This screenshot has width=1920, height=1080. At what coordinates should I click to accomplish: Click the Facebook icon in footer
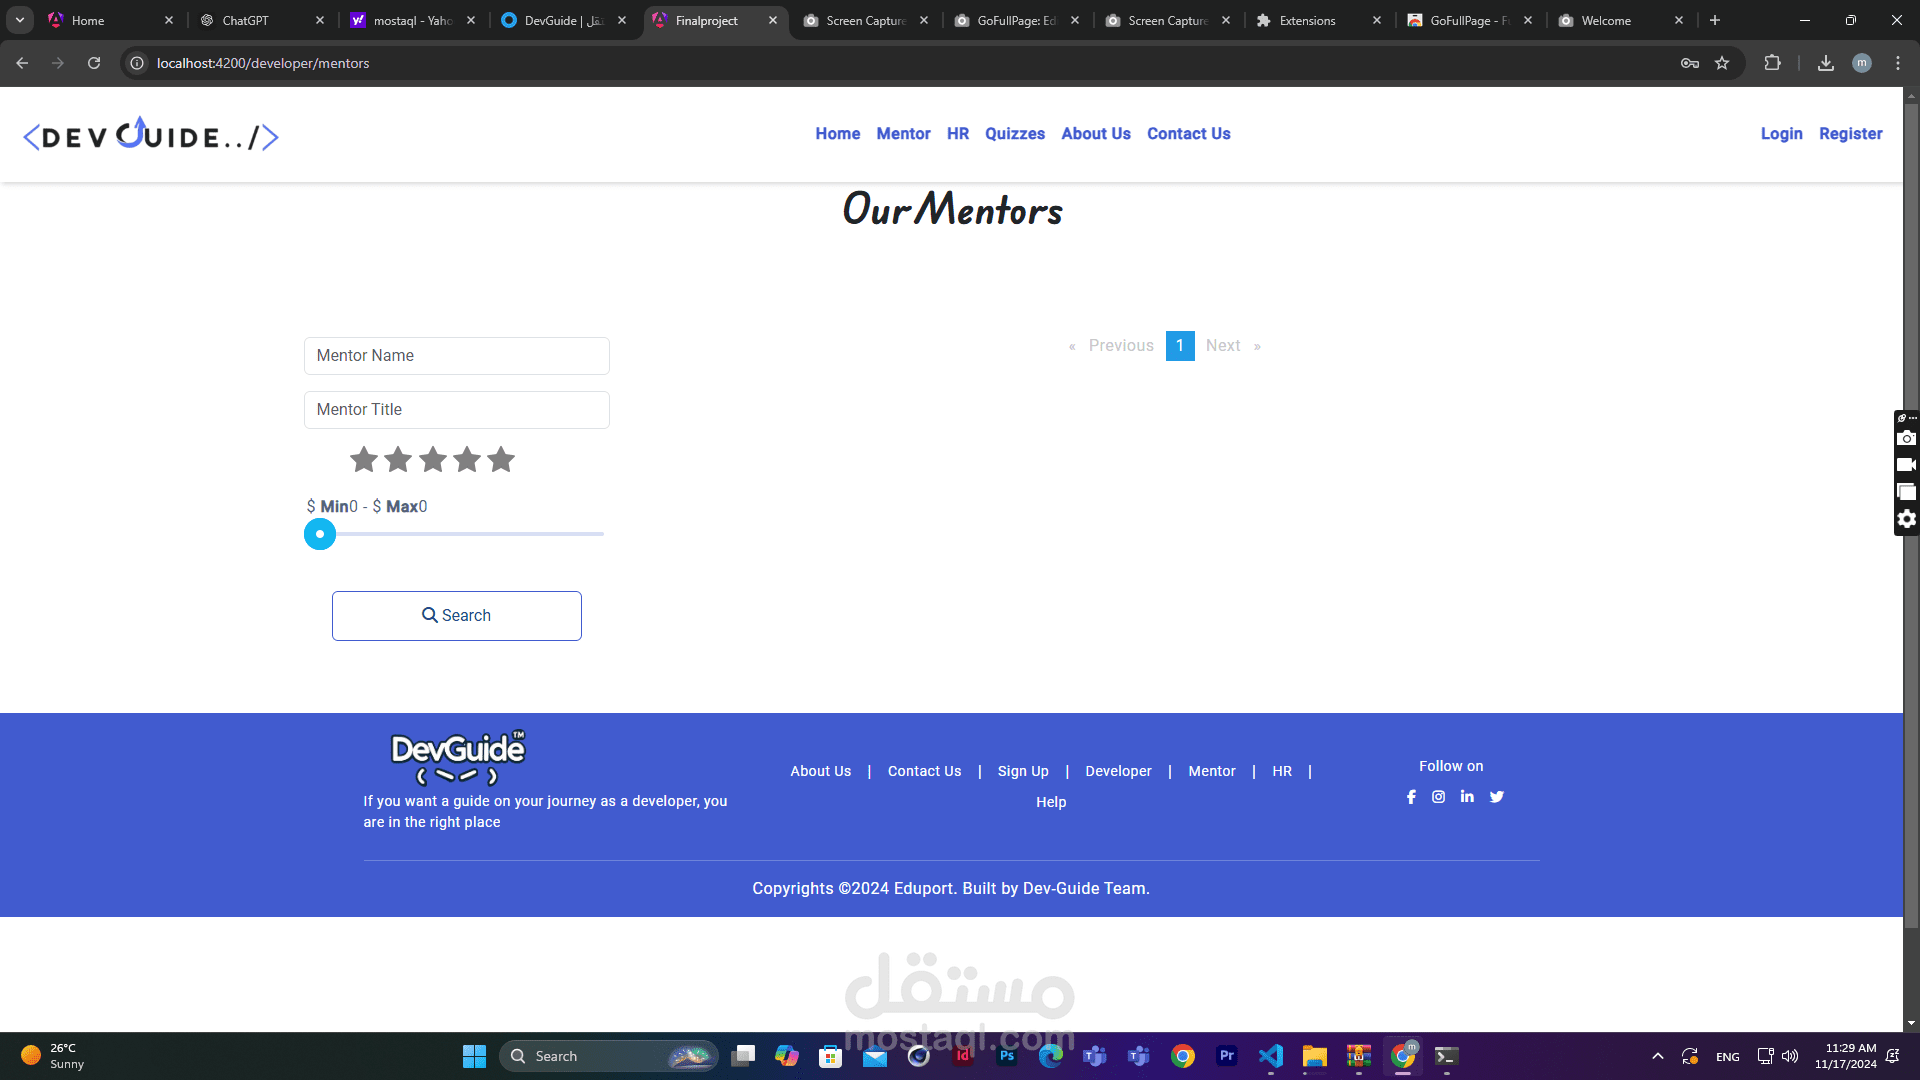pos(1411,797)
